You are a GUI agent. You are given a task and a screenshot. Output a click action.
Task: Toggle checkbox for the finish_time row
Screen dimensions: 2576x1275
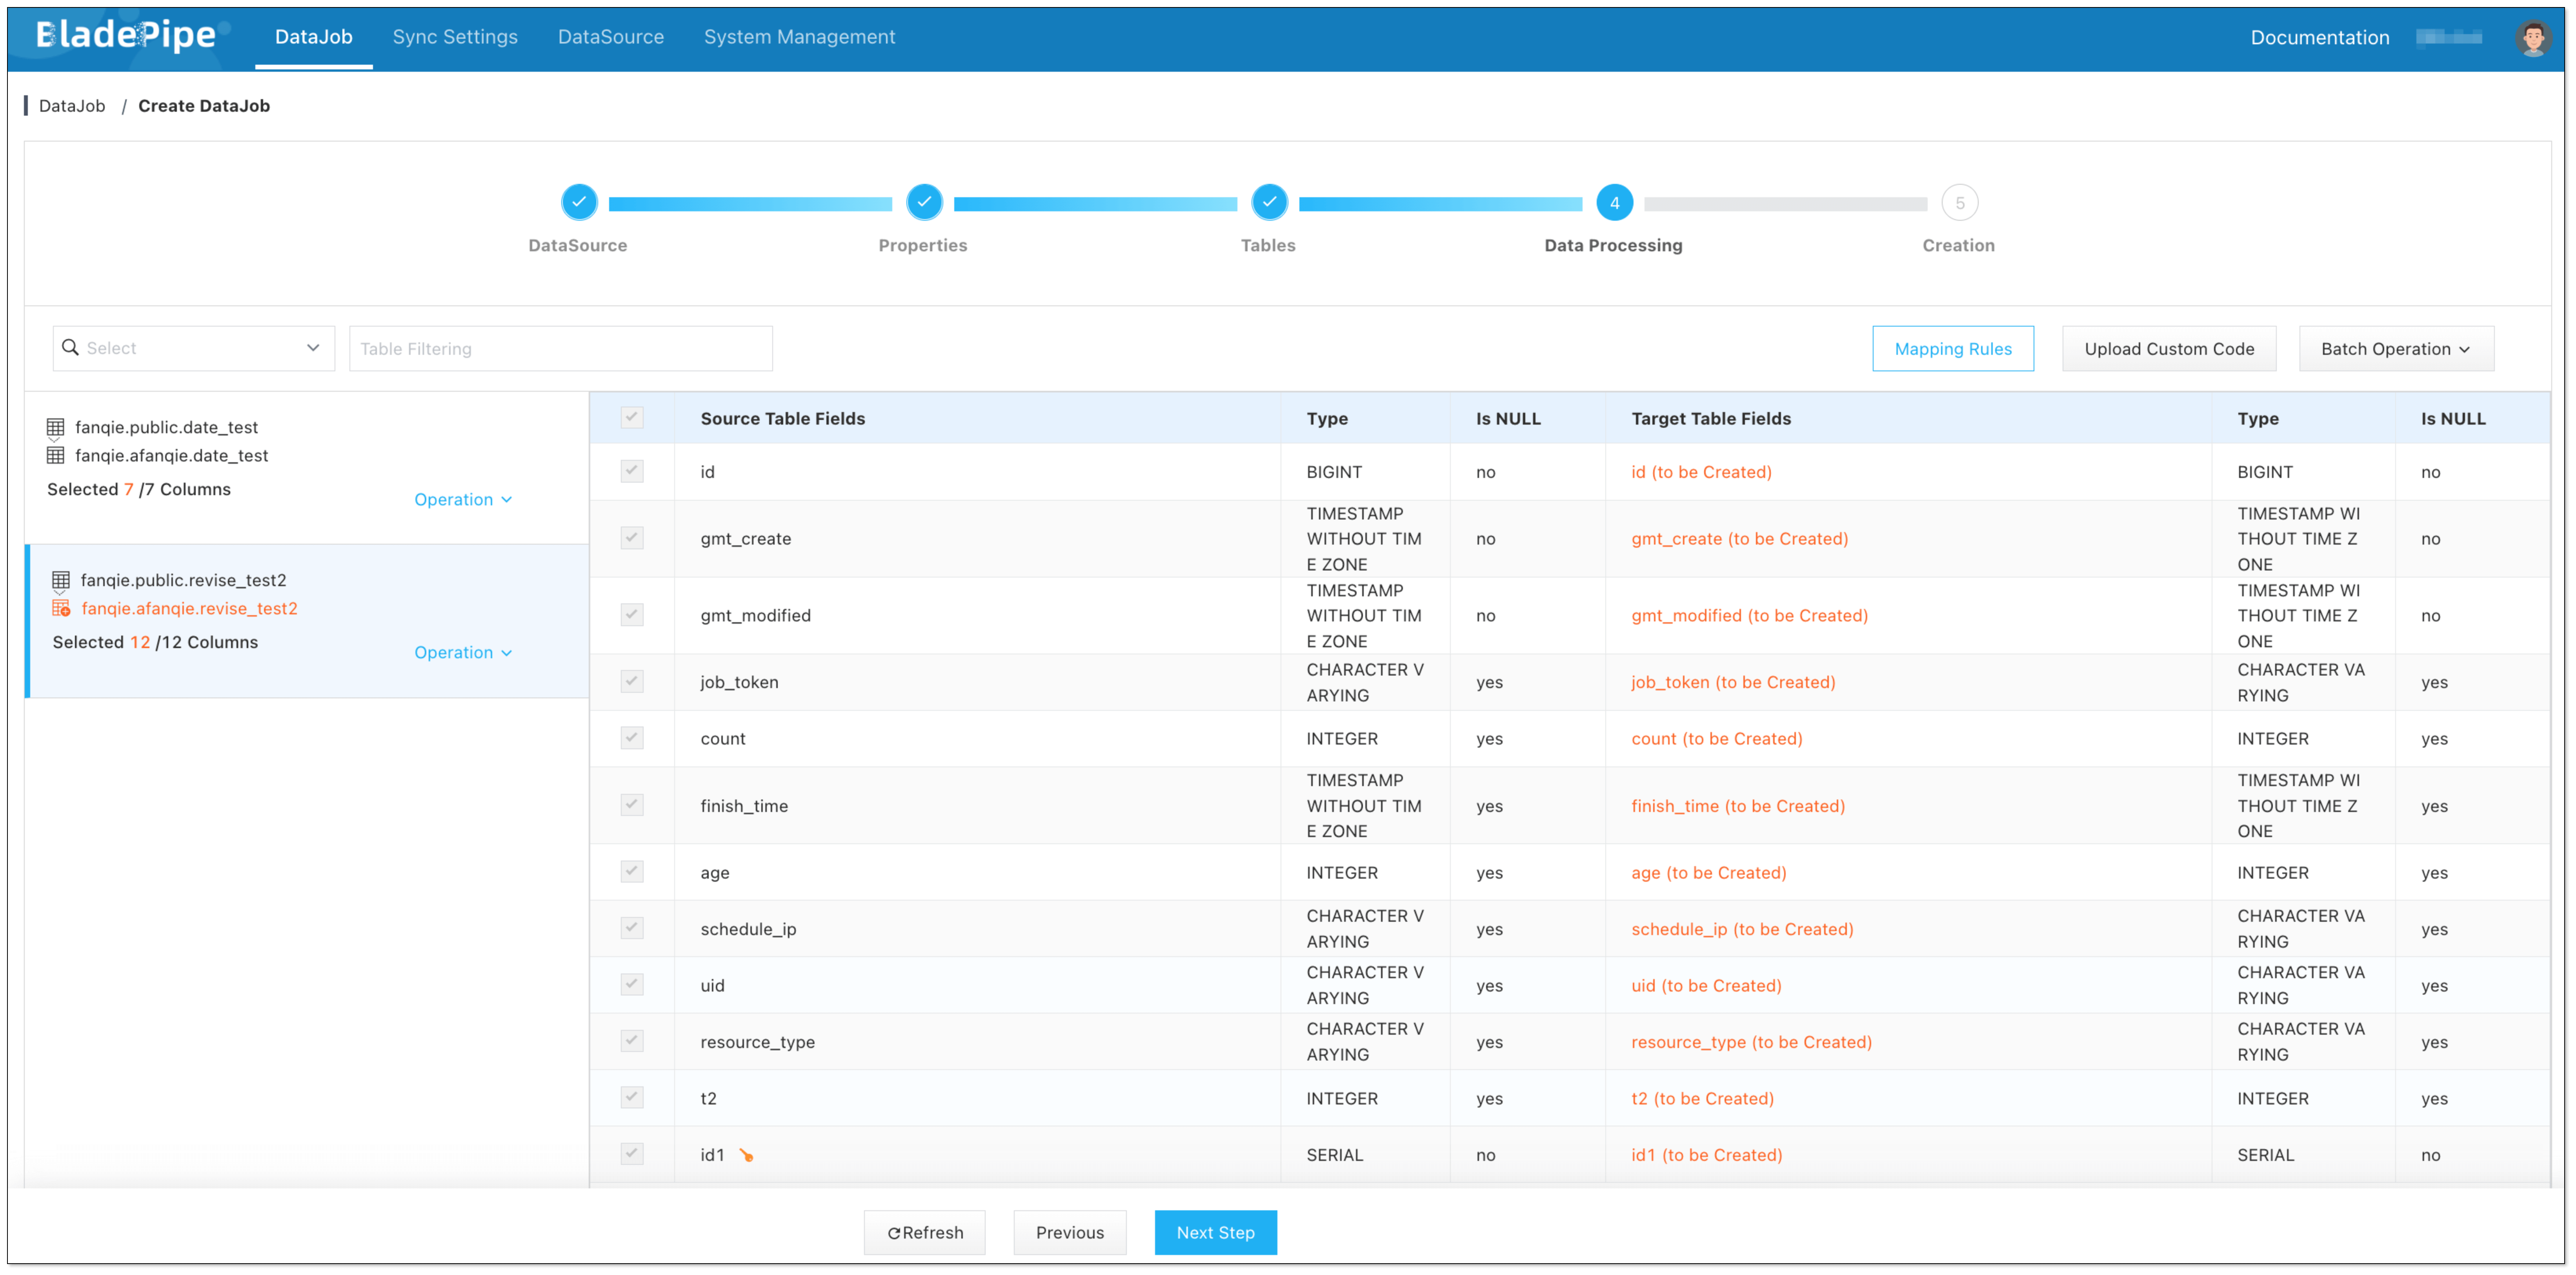(632, 805)
